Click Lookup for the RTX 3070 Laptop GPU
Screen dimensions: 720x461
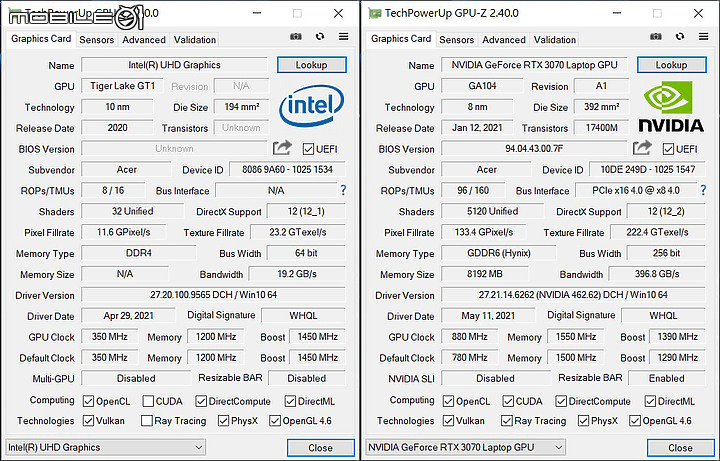pyautogui.click(x=671, y=65)
